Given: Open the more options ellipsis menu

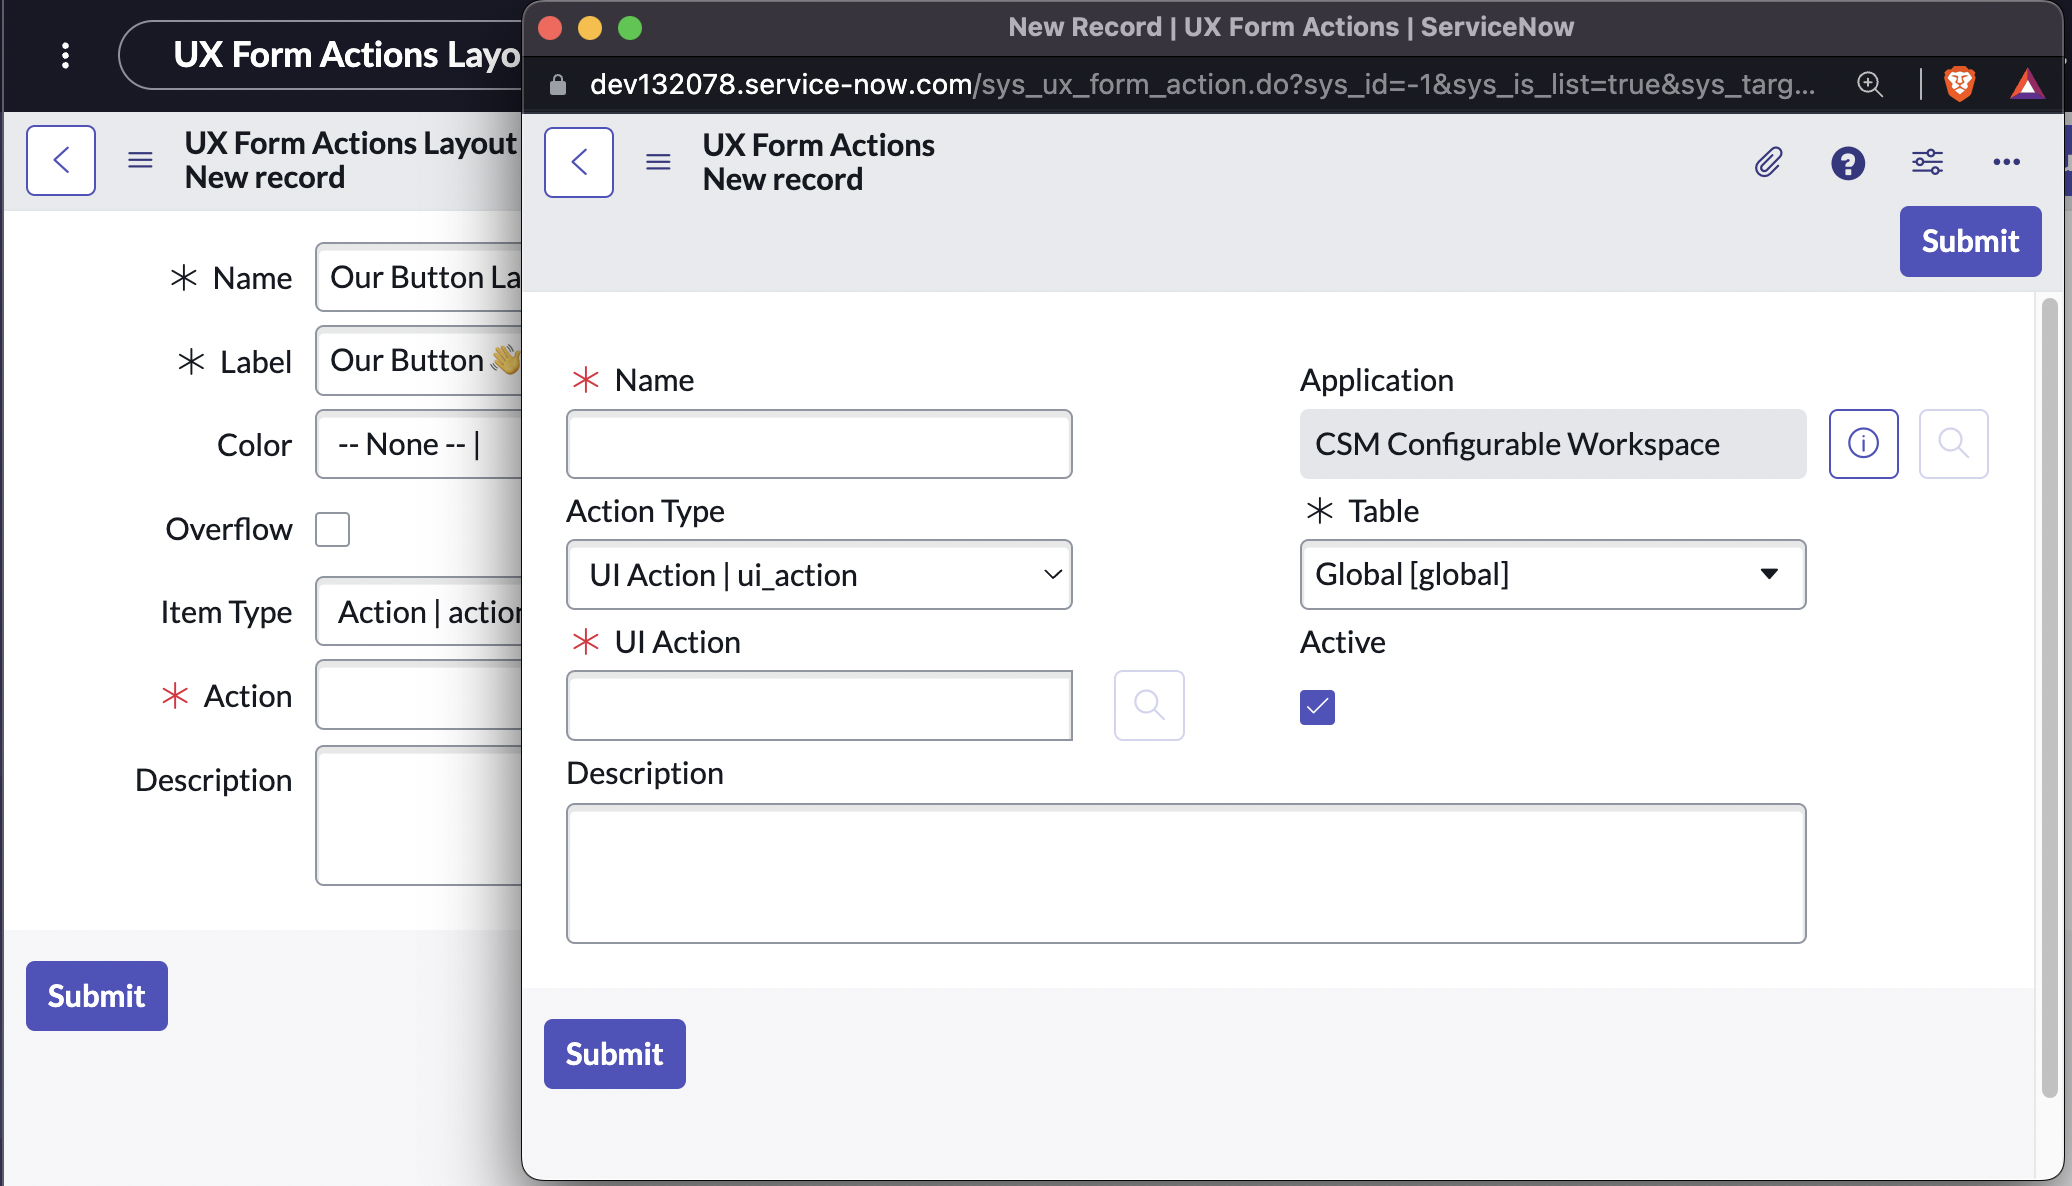Looking at the screenshot, I should (2006, 162).
